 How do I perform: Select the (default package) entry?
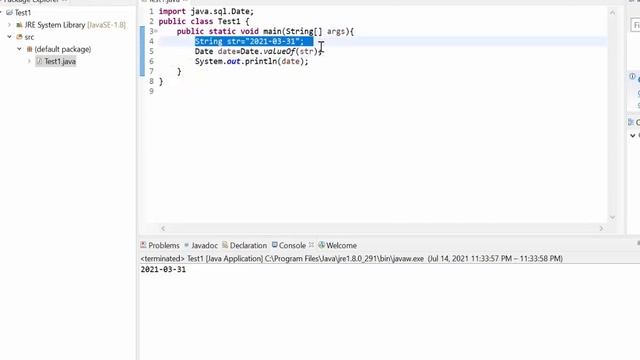point(63,49)
